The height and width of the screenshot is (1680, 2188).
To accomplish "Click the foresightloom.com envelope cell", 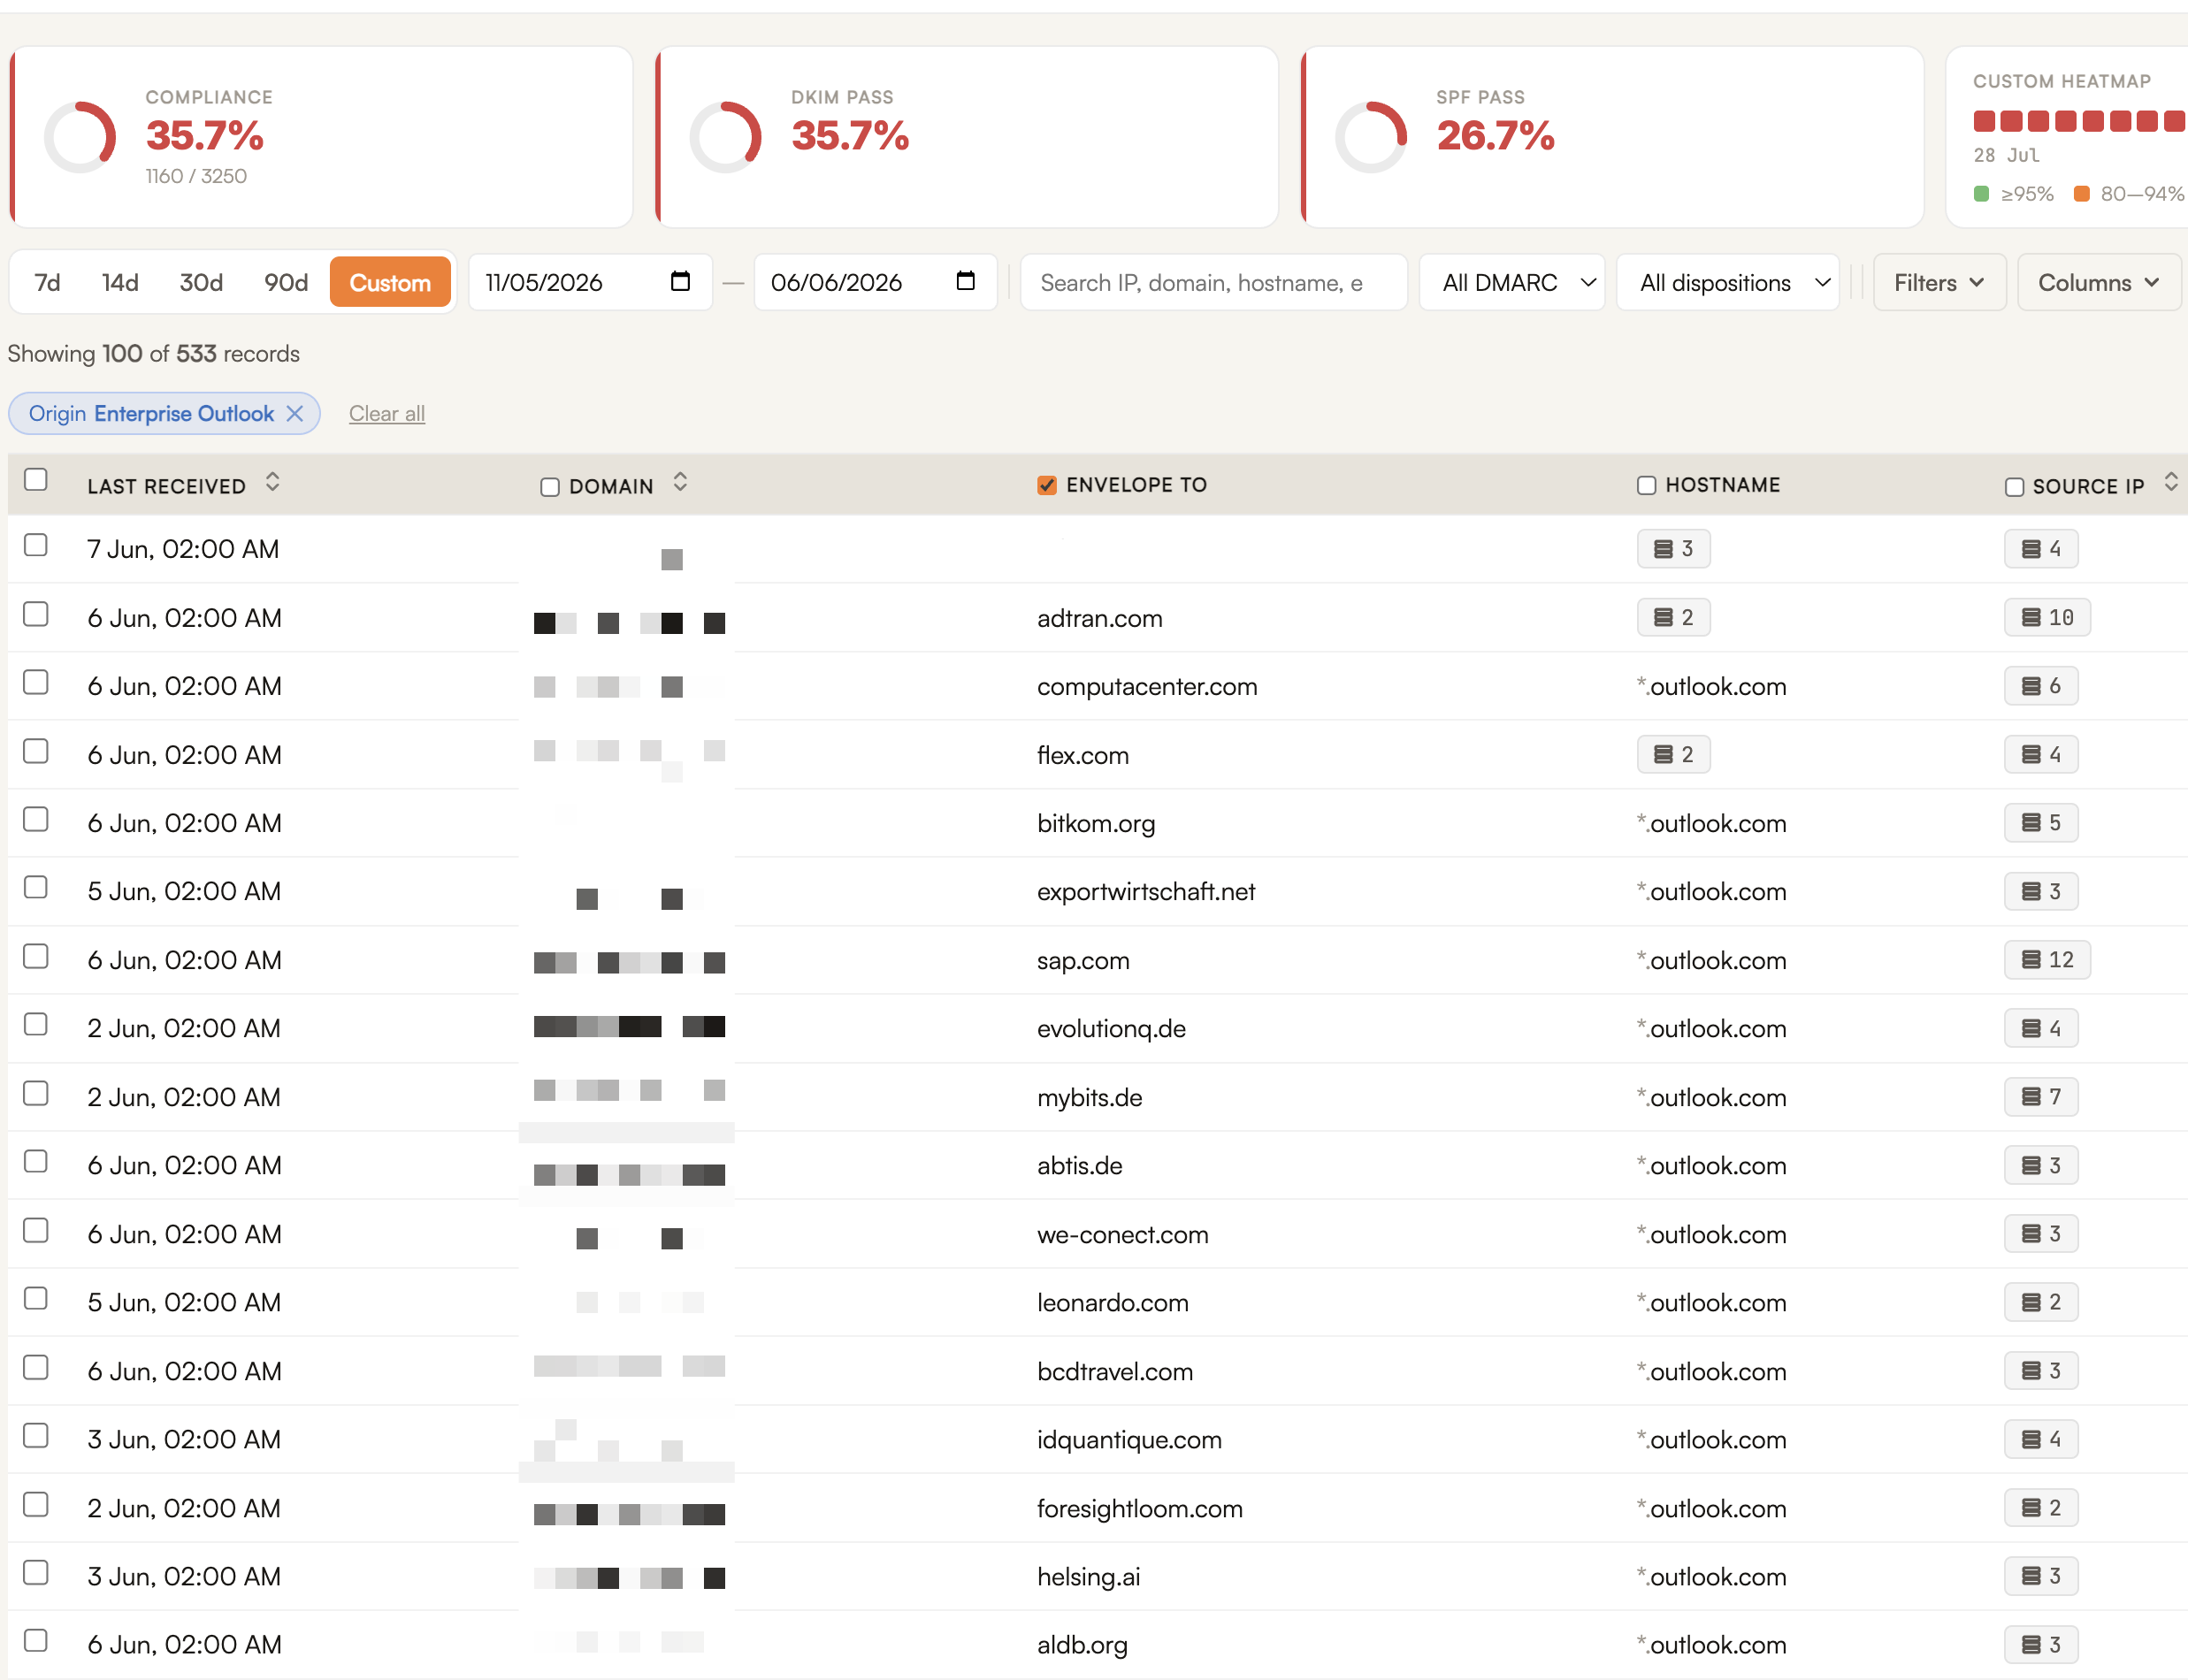I will 1140,1508.
